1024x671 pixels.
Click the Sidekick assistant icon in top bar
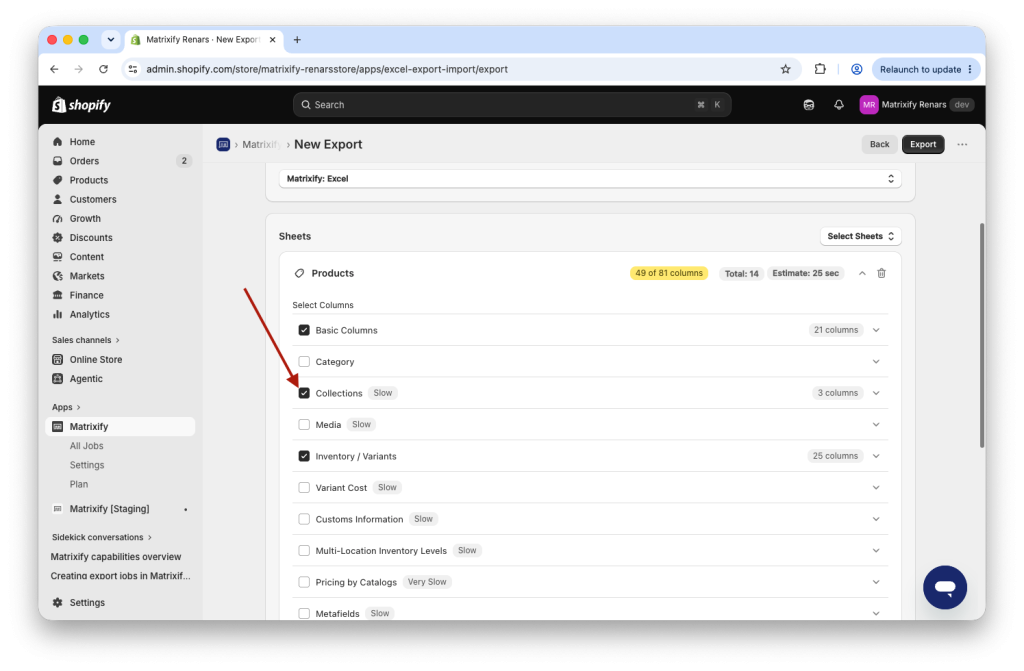click(808, 105)
